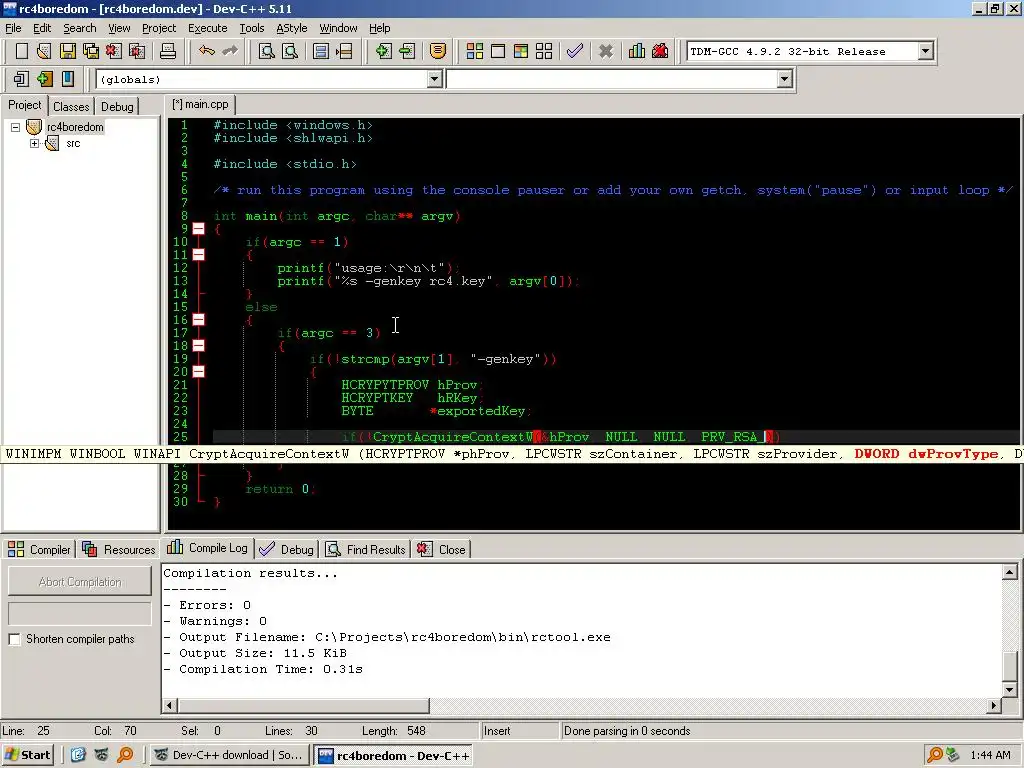Viewport: 1024px width, 768px height.
Task: Switch to the left panel Debug tab
Action: [x=118, y=106]
